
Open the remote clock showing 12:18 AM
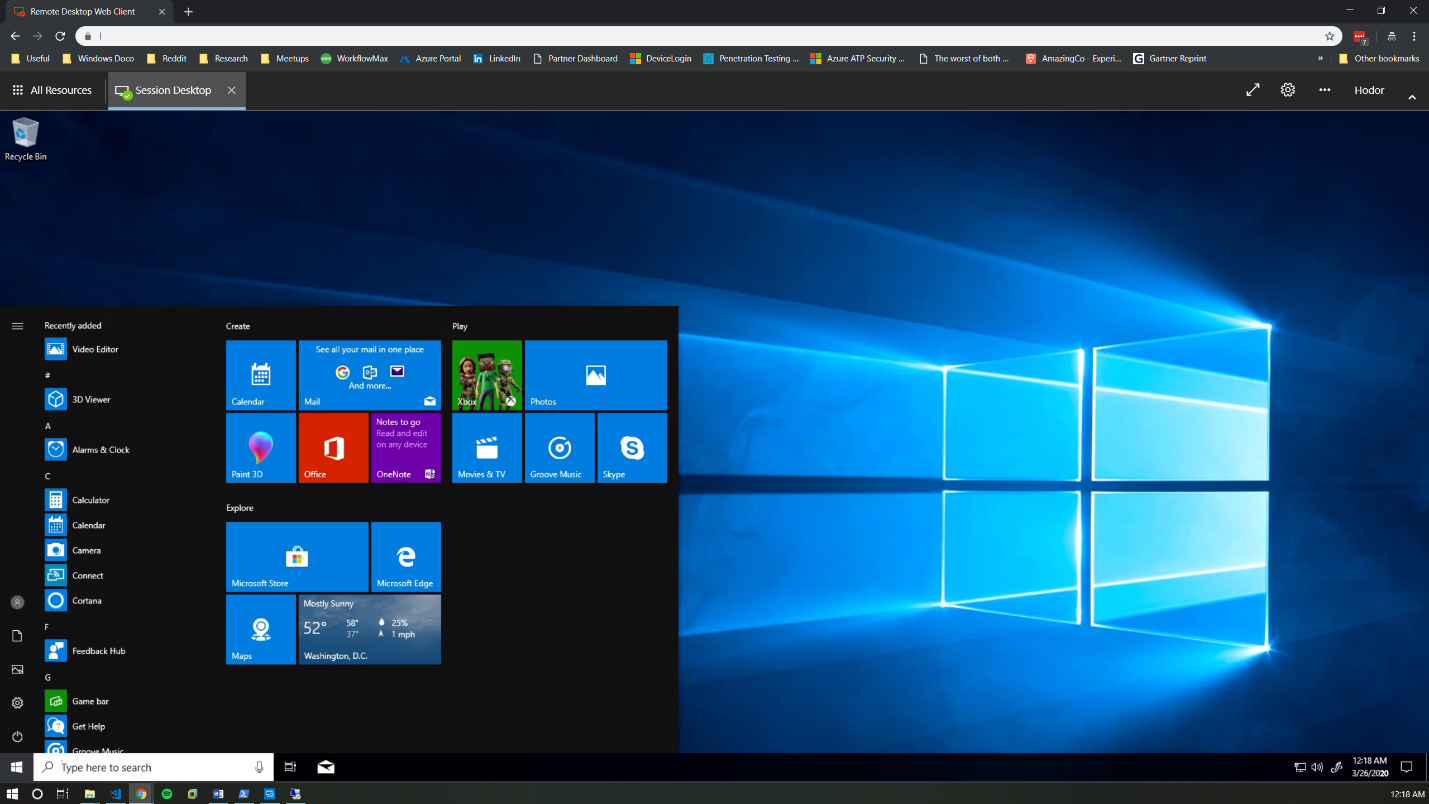pos(1370,767)
